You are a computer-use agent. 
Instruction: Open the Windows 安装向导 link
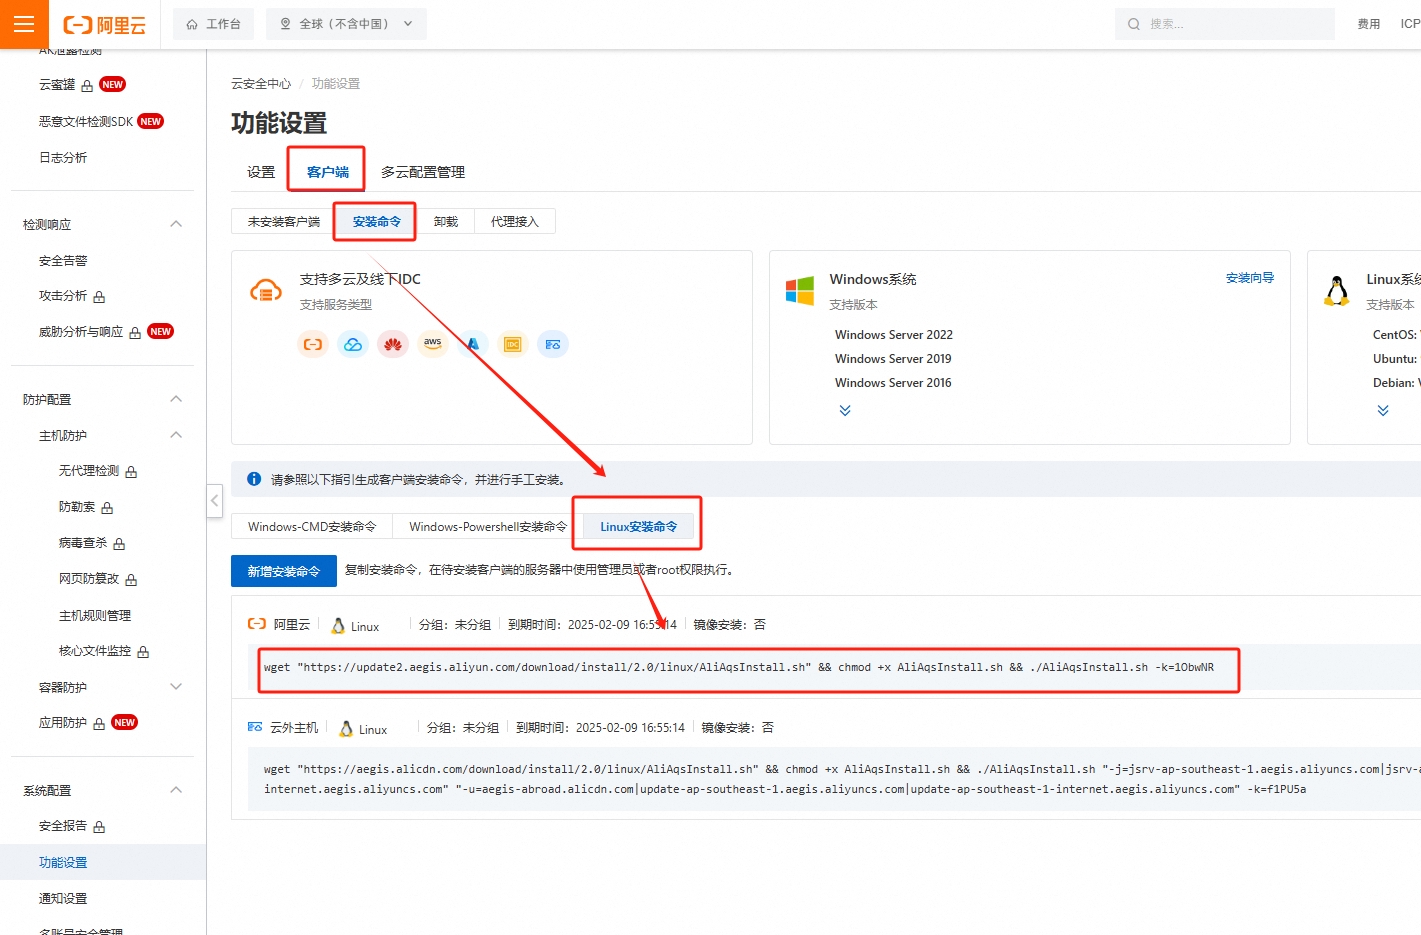1249,278
